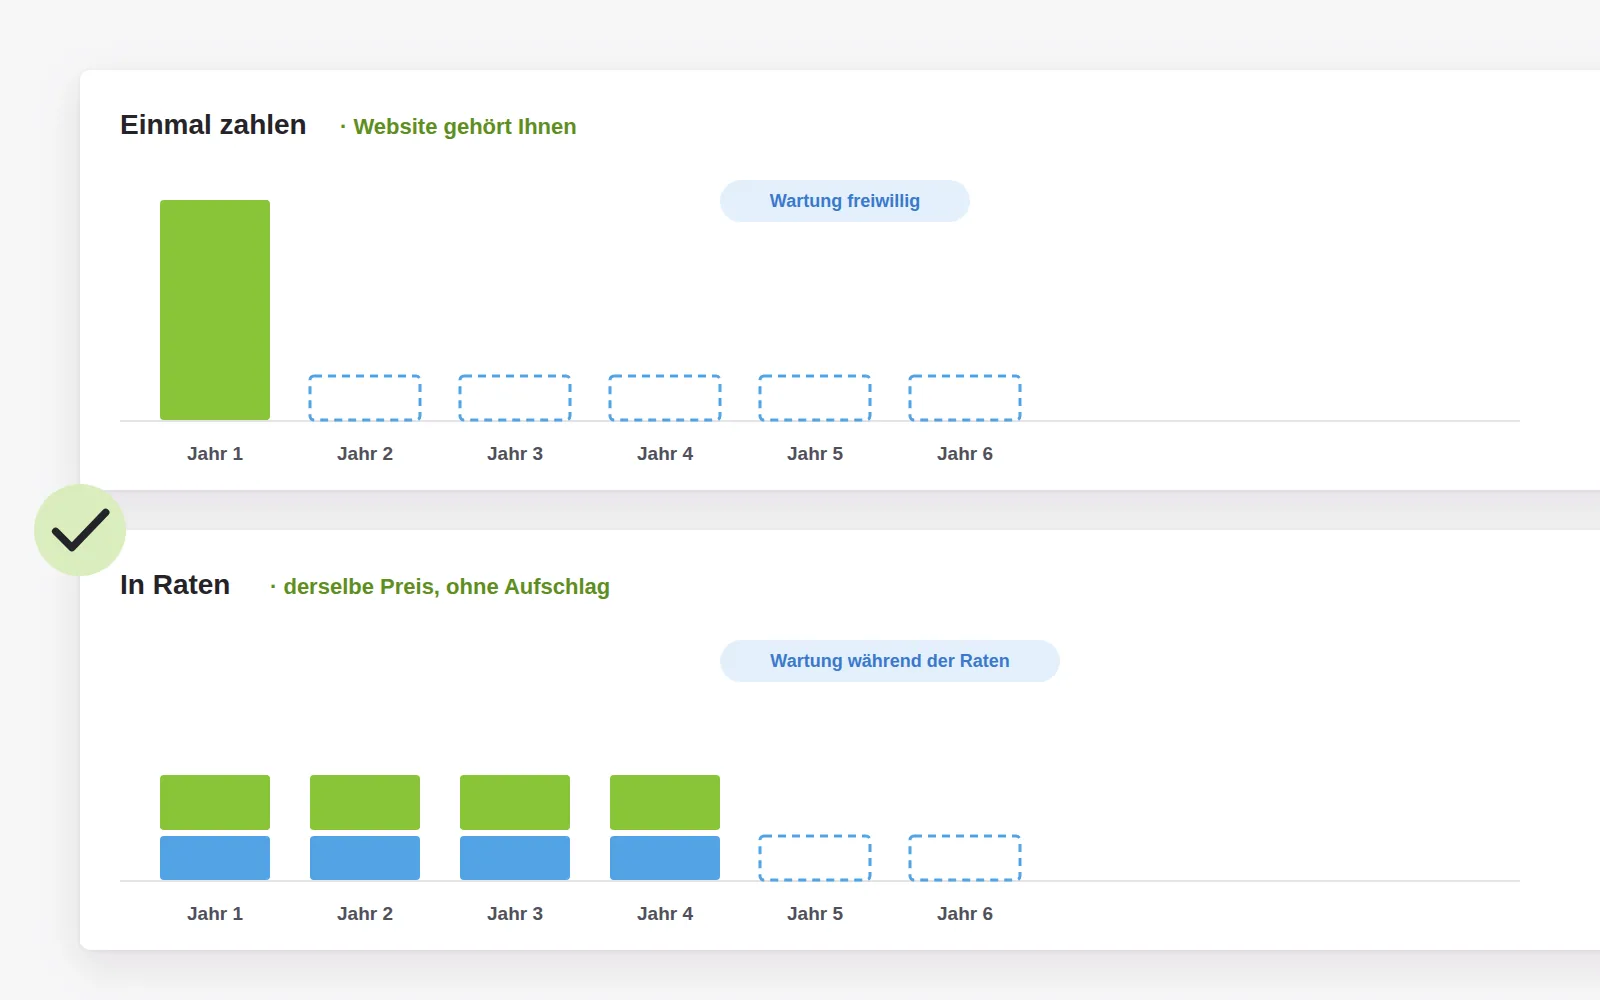The width and height of the screenshot is (1600, 1000).
Task: Click 'Jahr 1' label in Einmal zahlen chart
Action: (215, 454)
